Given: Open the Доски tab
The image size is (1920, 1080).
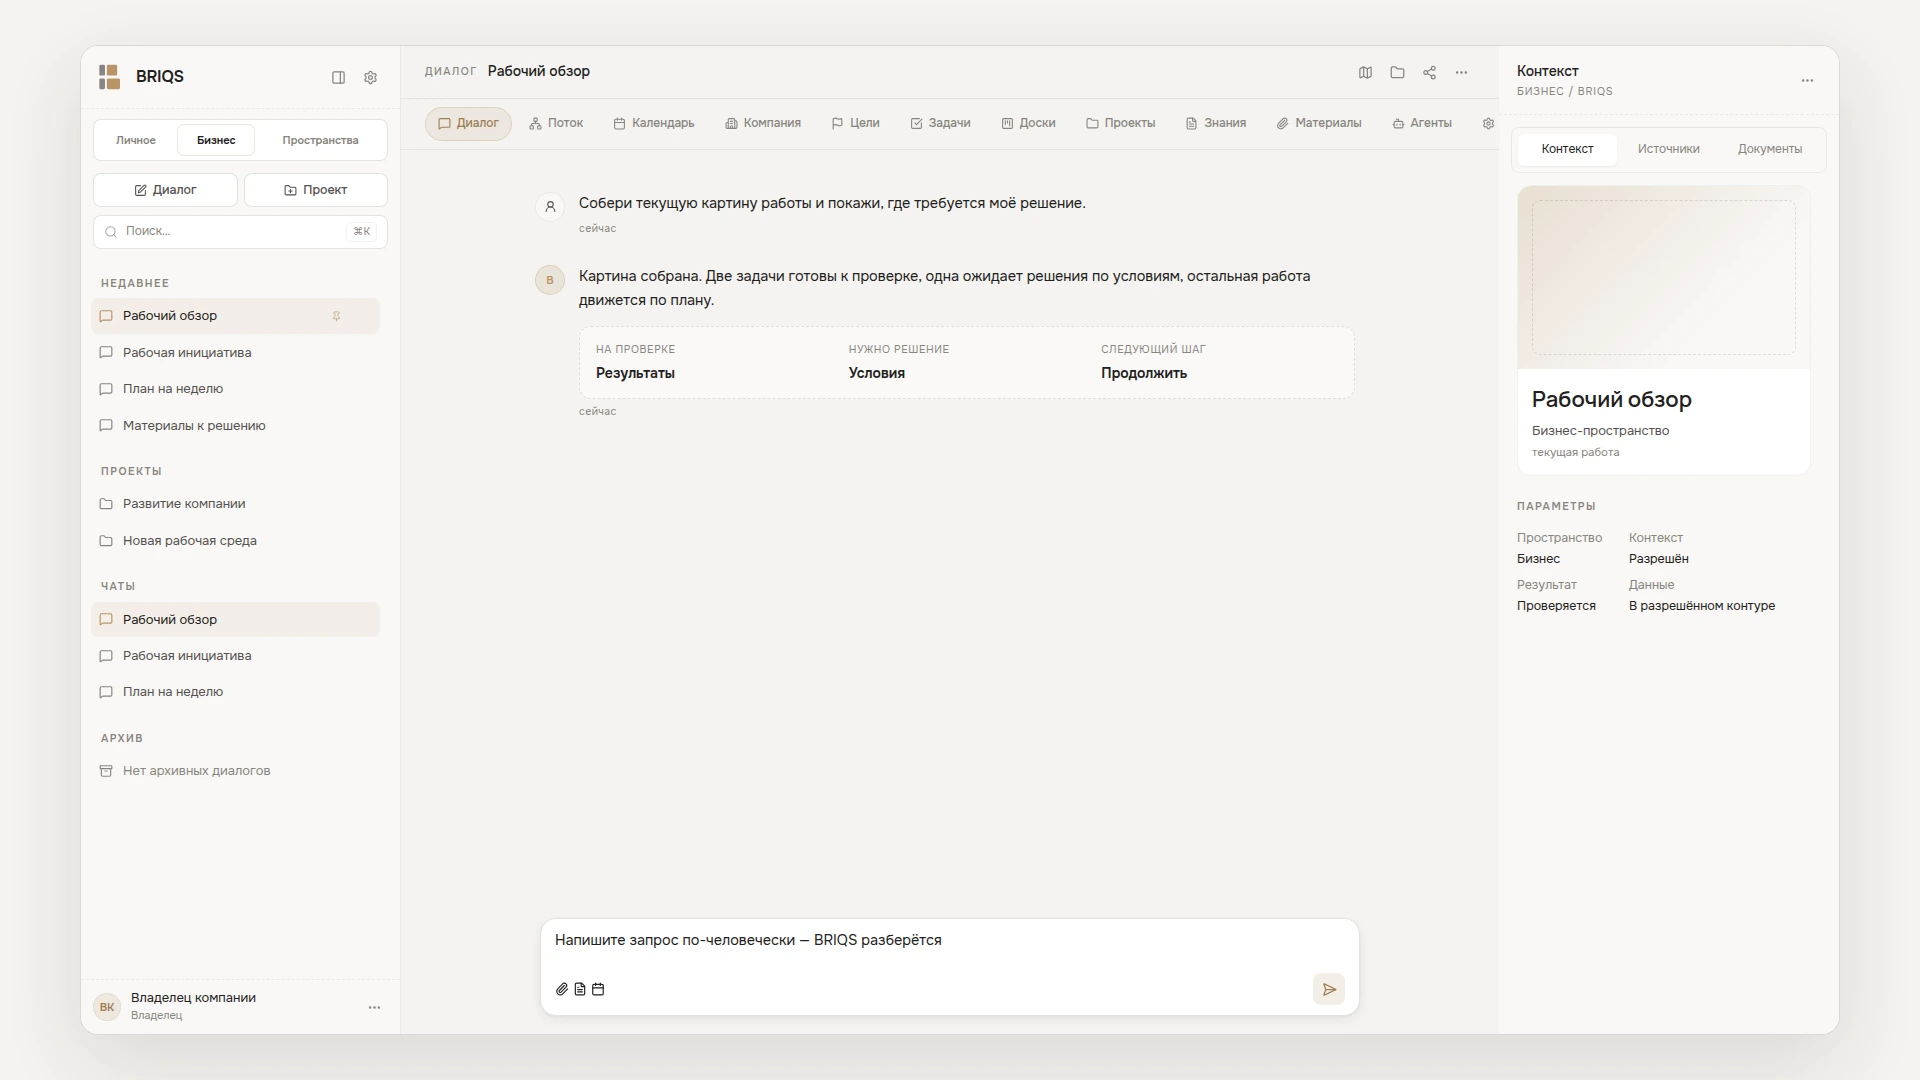Looking at the screenshot, I should 1028,123.
